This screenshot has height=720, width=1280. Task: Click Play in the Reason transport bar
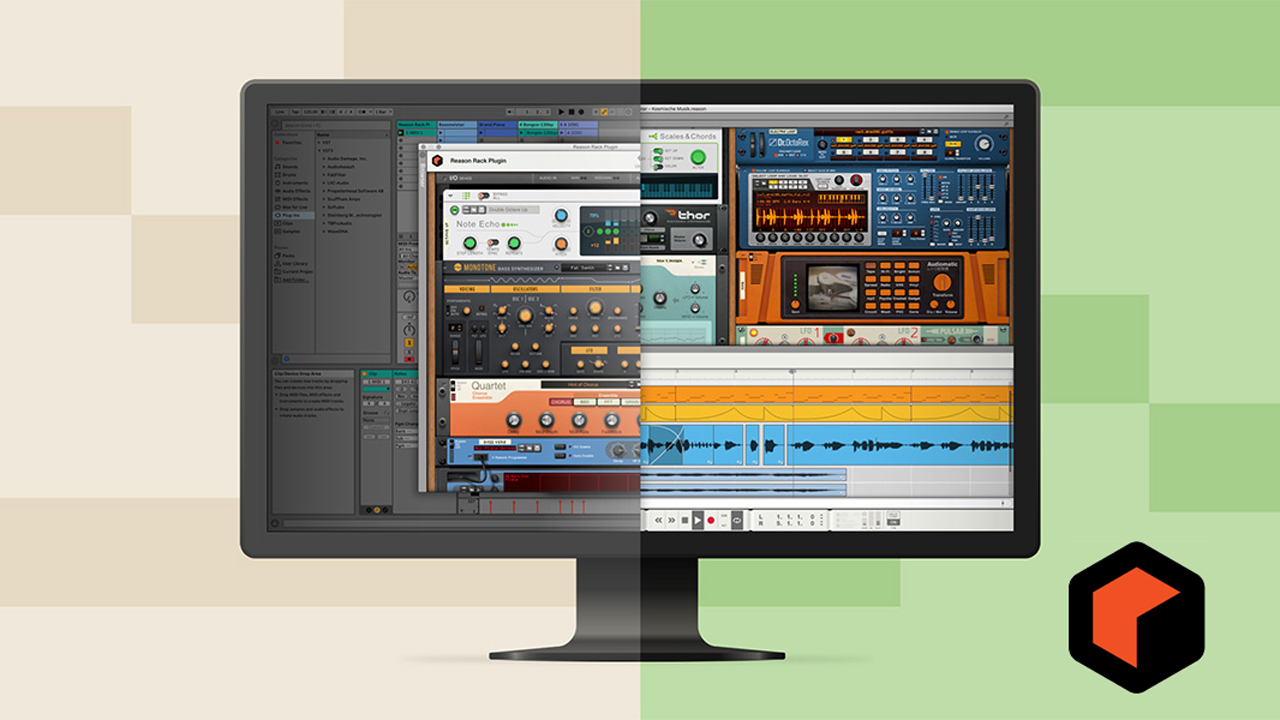pyautogui.click(x=698, y=520)
